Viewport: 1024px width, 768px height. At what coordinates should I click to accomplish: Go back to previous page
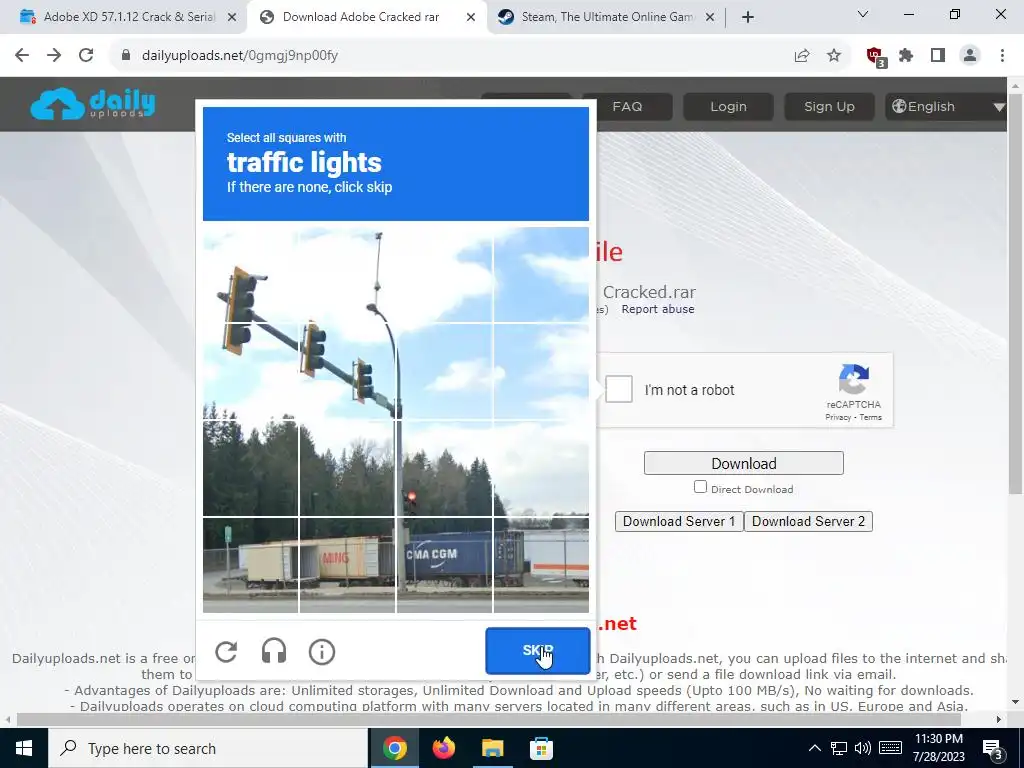[22, 56]
